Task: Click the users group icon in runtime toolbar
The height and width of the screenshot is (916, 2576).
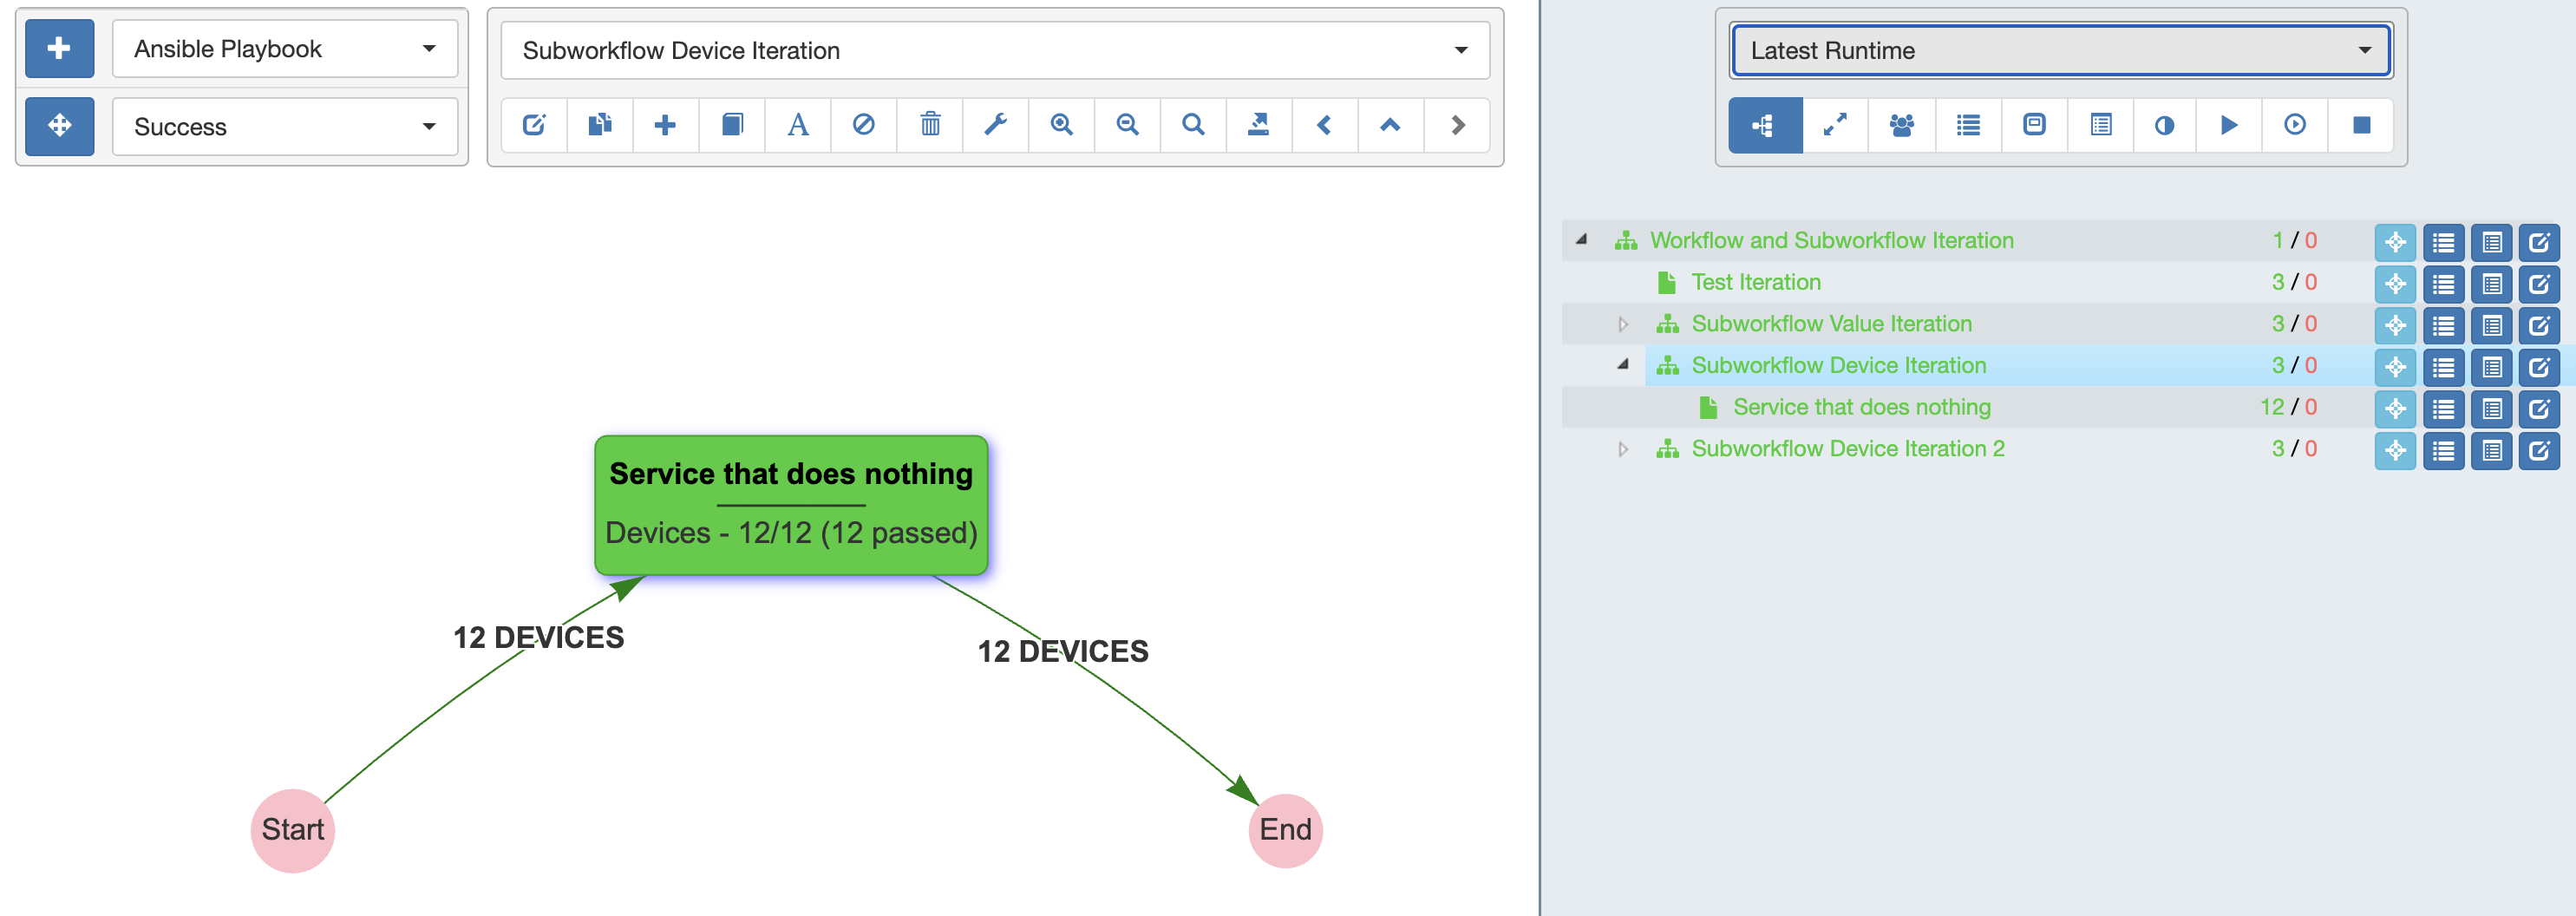Action: pos(1902,125)
